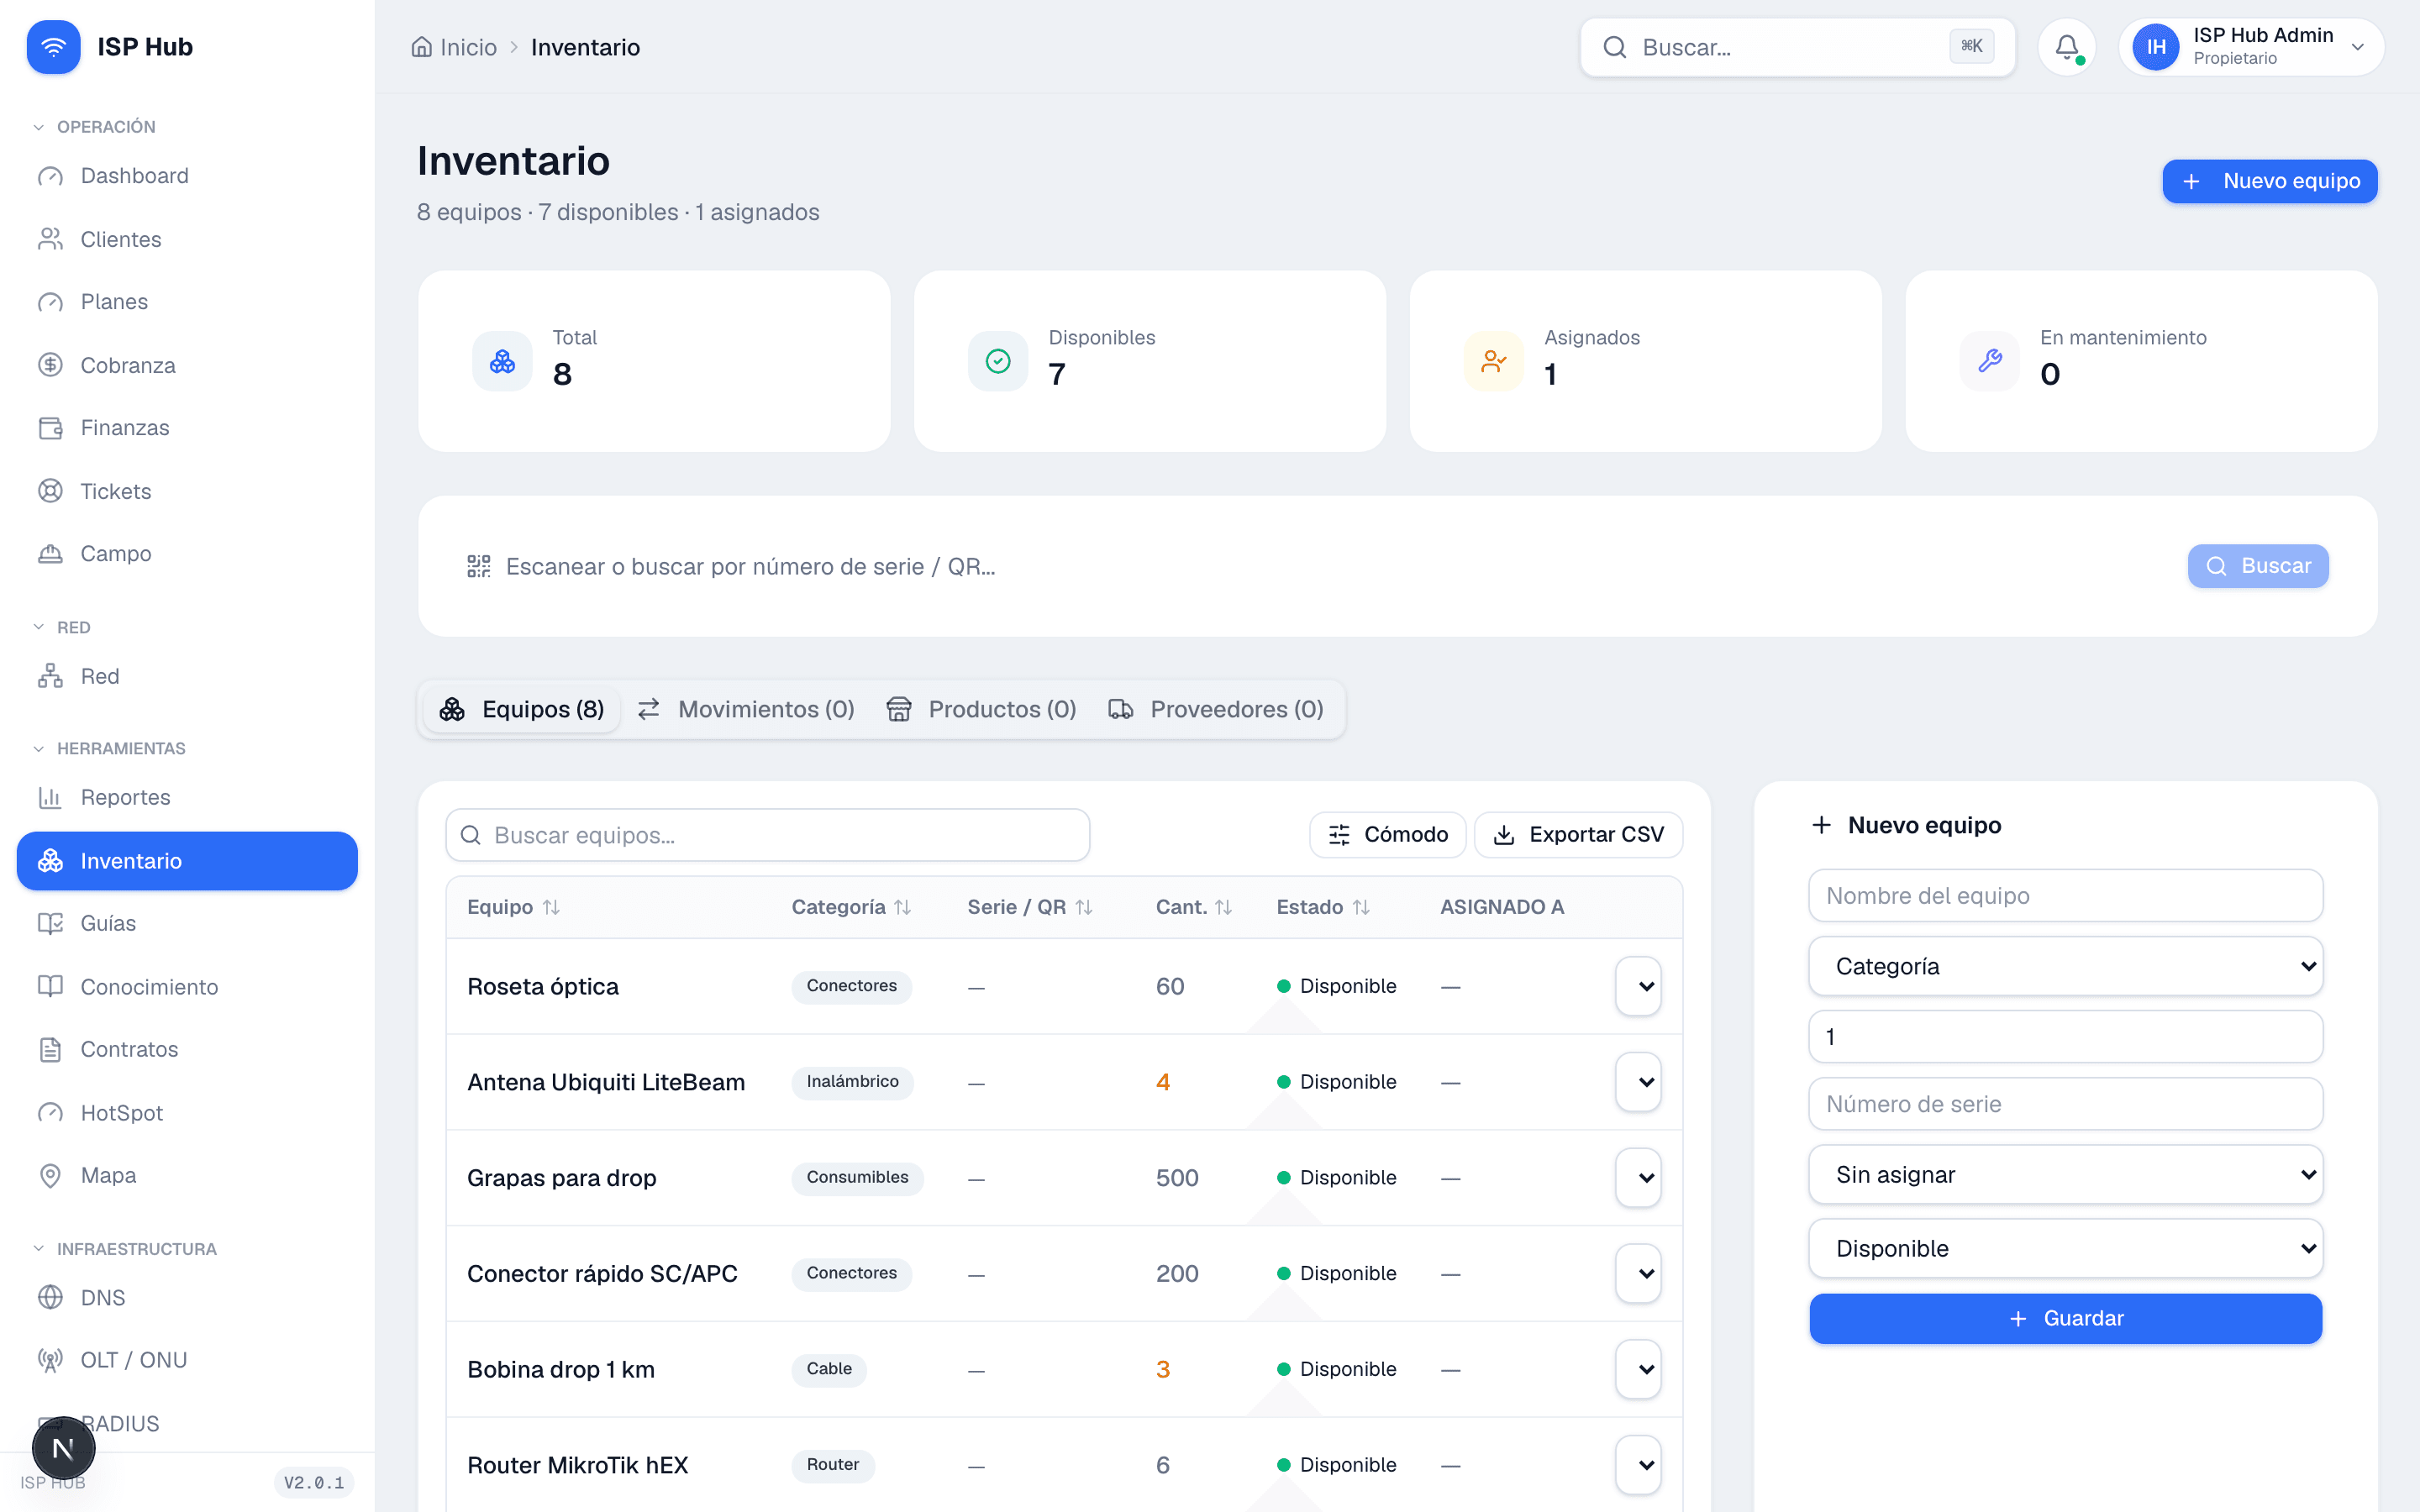Click the blue Nuevo equipo button
Screen dimensions: 2420x1512
click(2270, 181)
